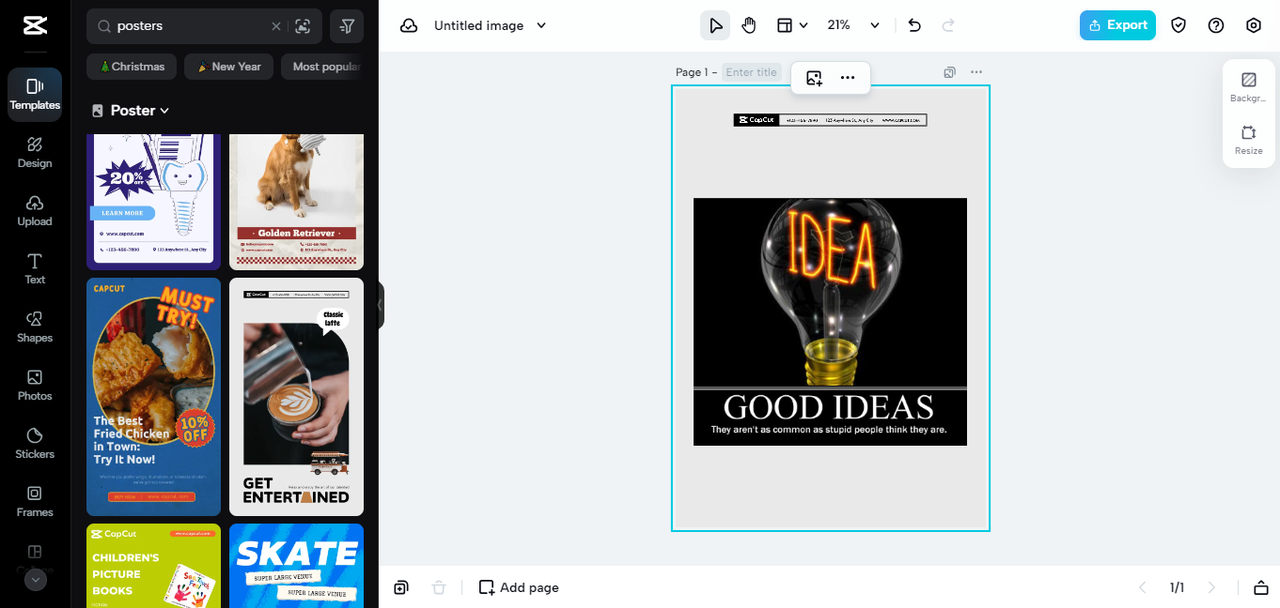The image size is (1280, 608).
Task: Click the add image icon in floating toolbar
Action: tap(814, 78)
